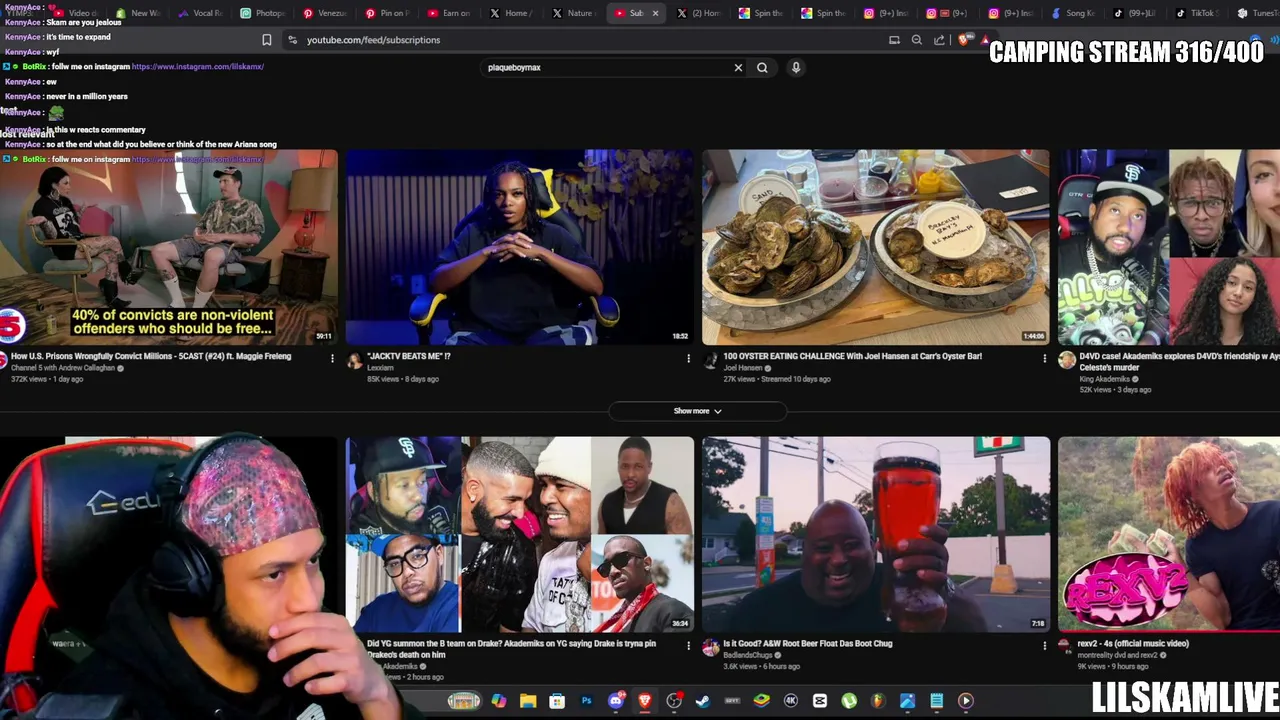Clear the plaqueboymax search text

pyautogui.click(x=738, y=68)
